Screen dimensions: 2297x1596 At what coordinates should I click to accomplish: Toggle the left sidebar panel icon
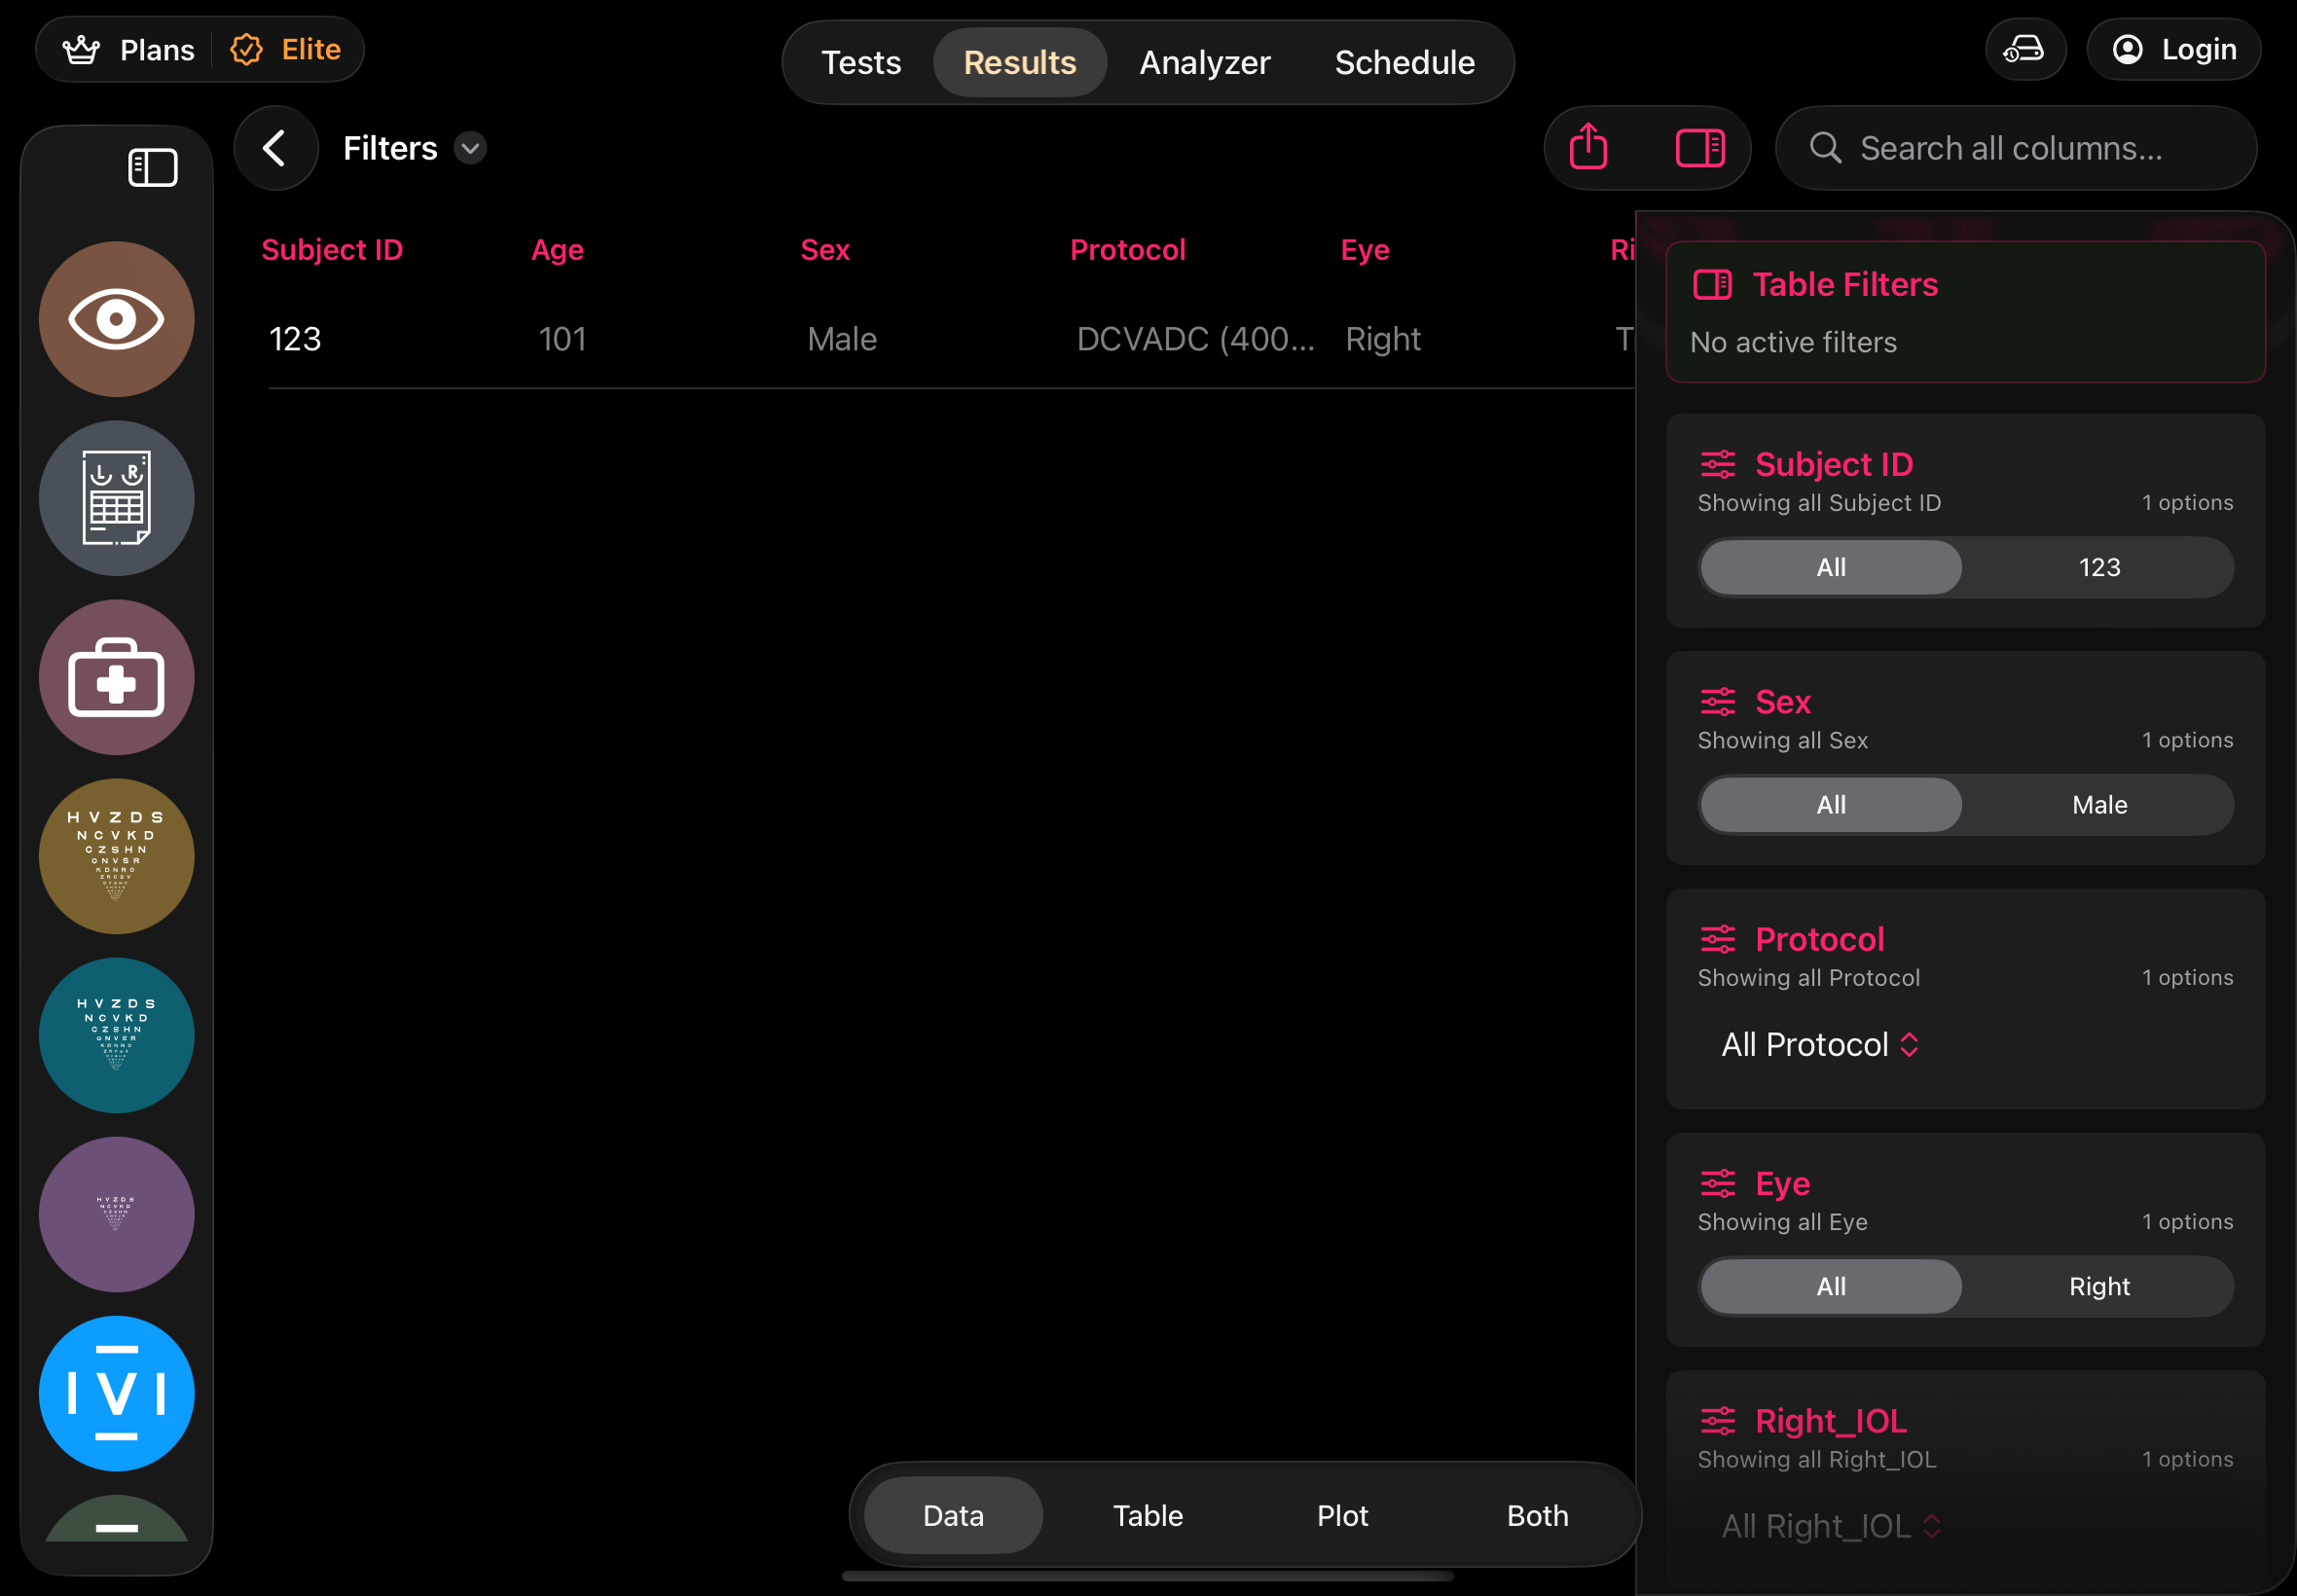click(153, 167)
